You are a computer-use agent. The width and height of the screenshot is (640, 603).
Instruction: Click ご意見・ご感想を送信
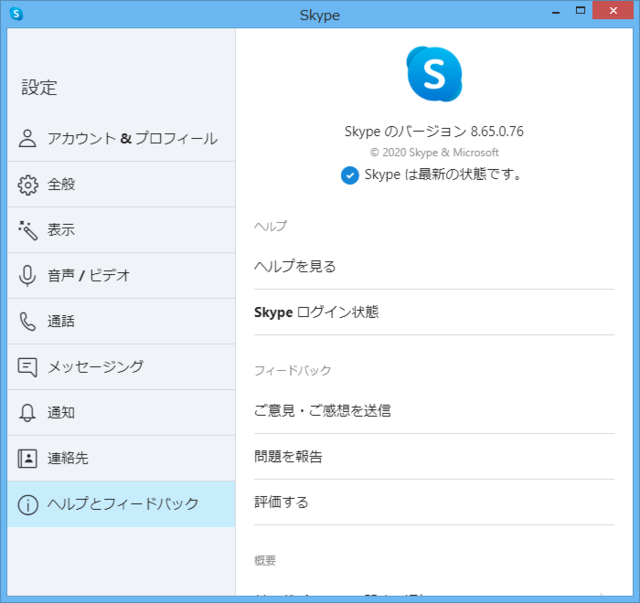click(434, 411)
